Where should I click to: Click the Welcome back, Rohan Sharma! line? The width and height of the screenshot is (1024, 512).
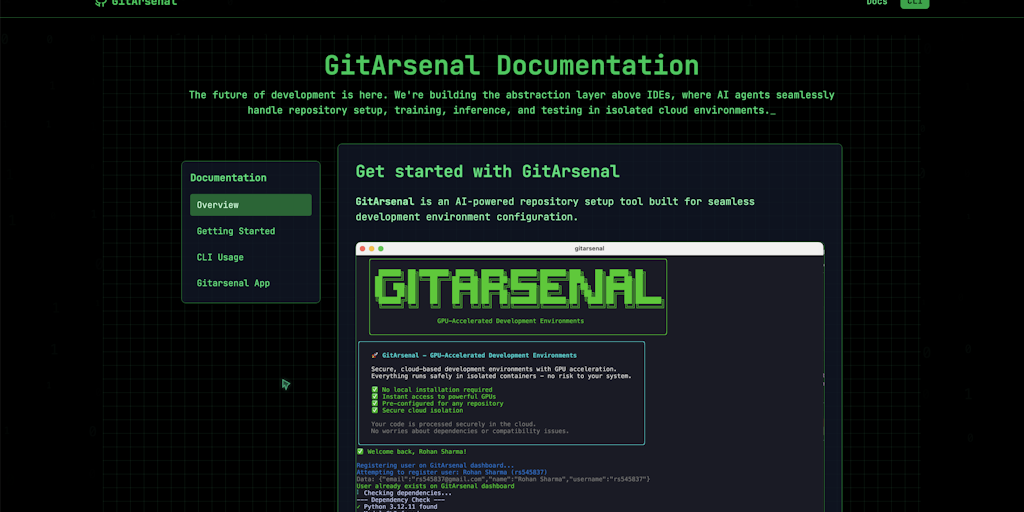tap(411, 451)
